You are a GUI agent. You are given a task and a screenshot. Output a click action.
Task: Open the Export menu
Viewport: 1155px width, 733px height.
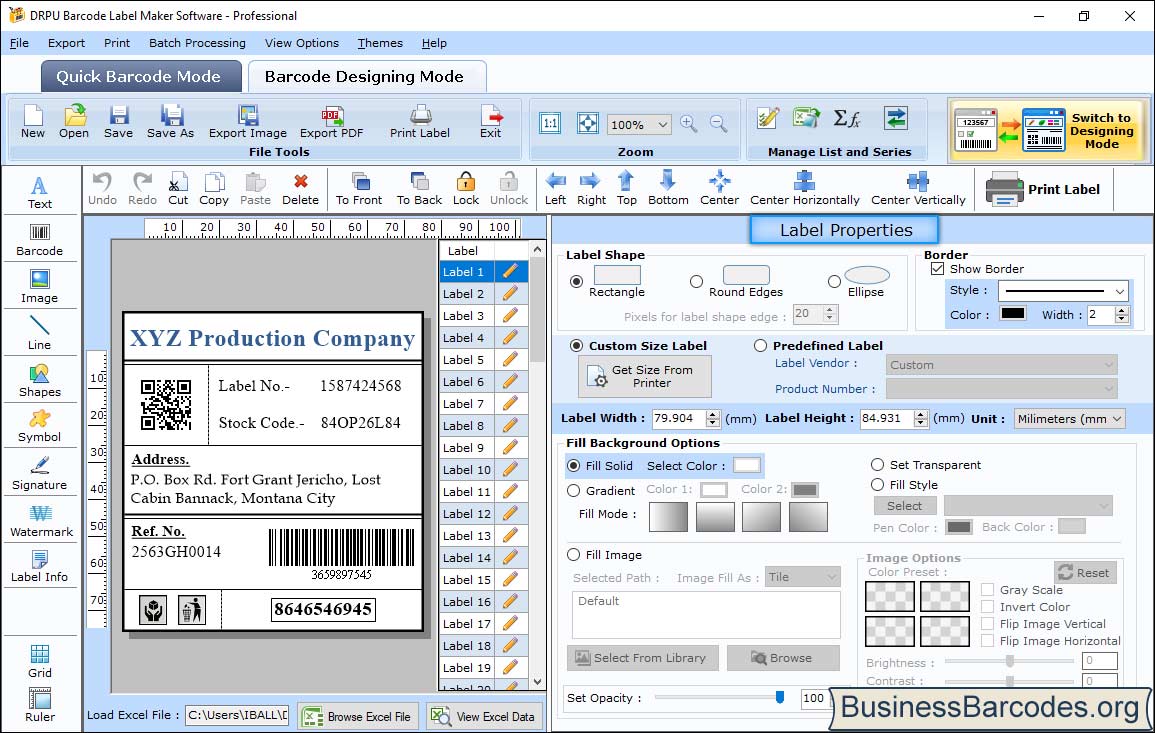point(66,43)
